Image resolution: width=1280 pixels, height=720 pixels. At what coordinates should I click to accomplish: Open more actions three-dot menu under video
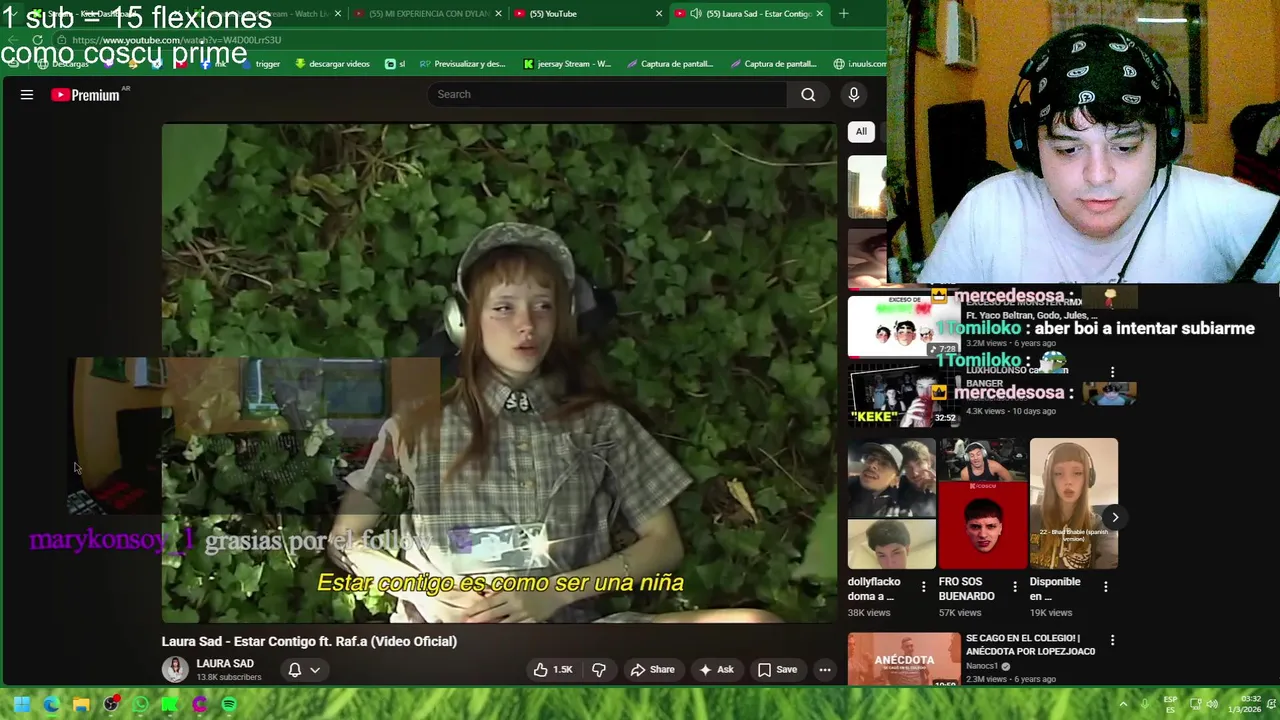click(x=825, y=670)
